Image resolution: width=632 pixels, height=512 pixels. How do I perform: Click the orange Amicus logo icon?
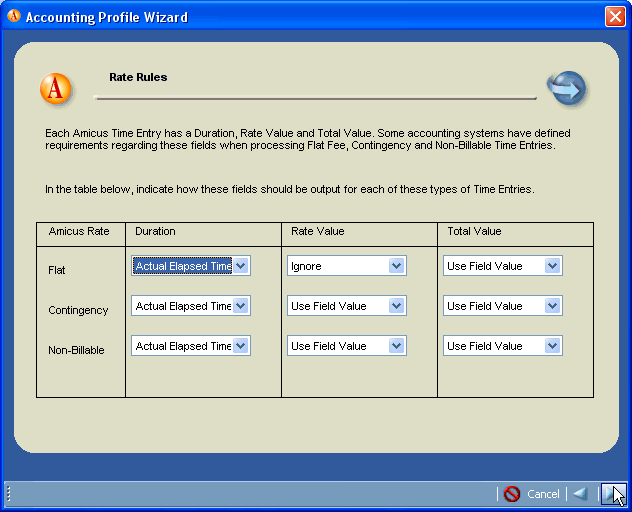tap(56, 89)
